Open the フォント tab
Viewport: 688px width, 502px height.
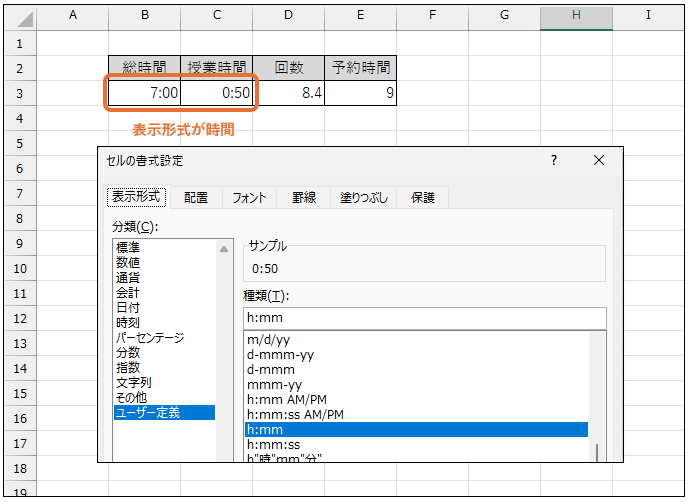click(x=249, y=198)
